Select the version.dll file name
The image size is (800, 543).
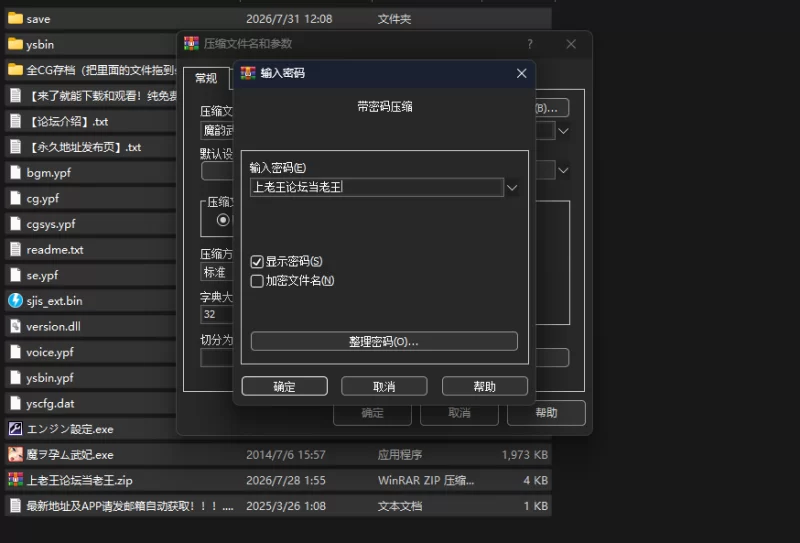pyautogui.click(x=54, y=327)
